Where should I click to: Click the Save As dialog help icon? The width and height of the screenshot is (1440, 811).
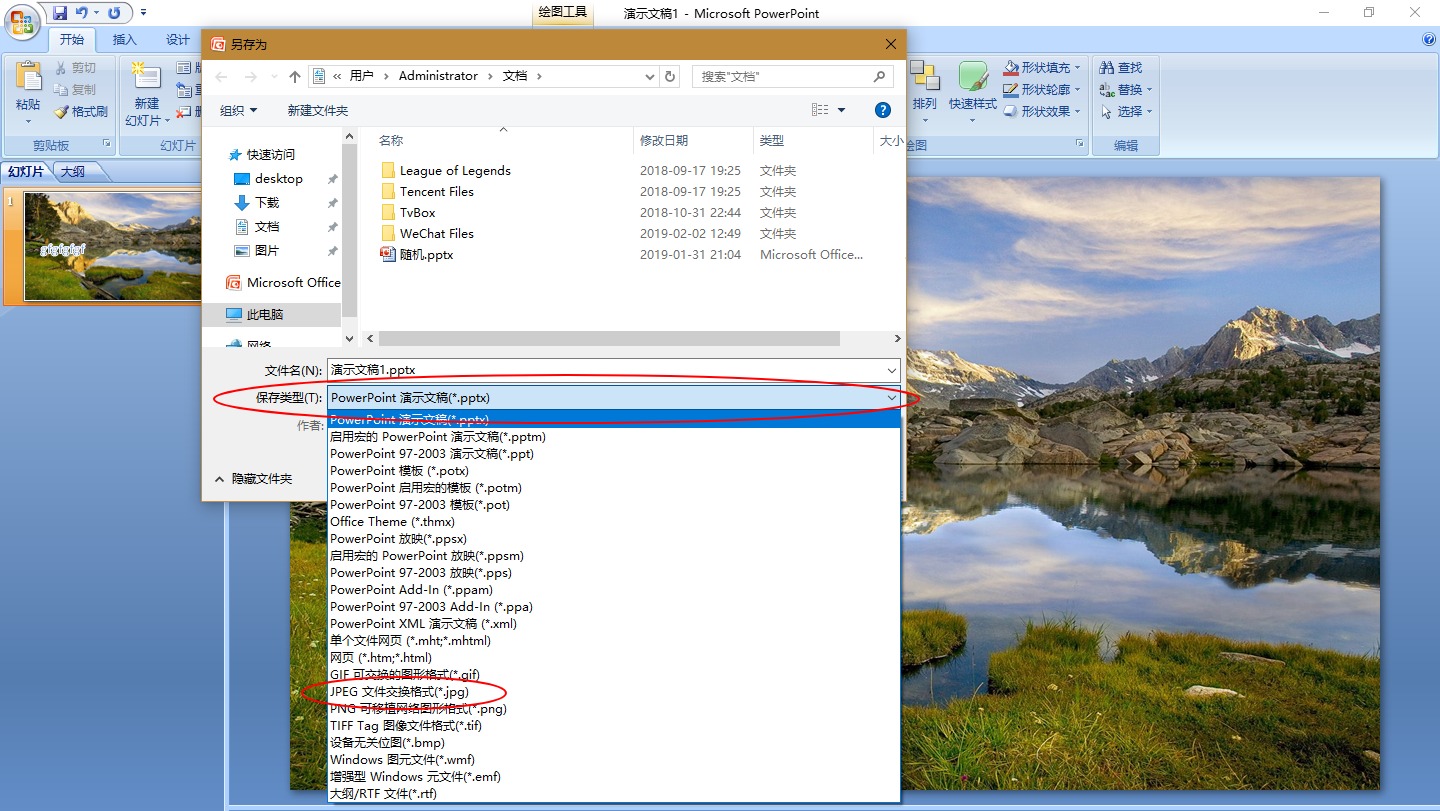882,110
